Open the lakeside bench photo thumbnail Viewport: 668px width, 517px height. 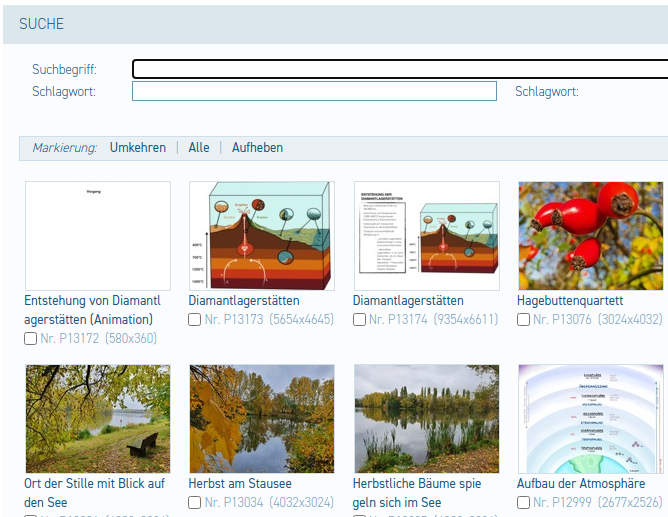pyautogui.click(x=98, y=418)
